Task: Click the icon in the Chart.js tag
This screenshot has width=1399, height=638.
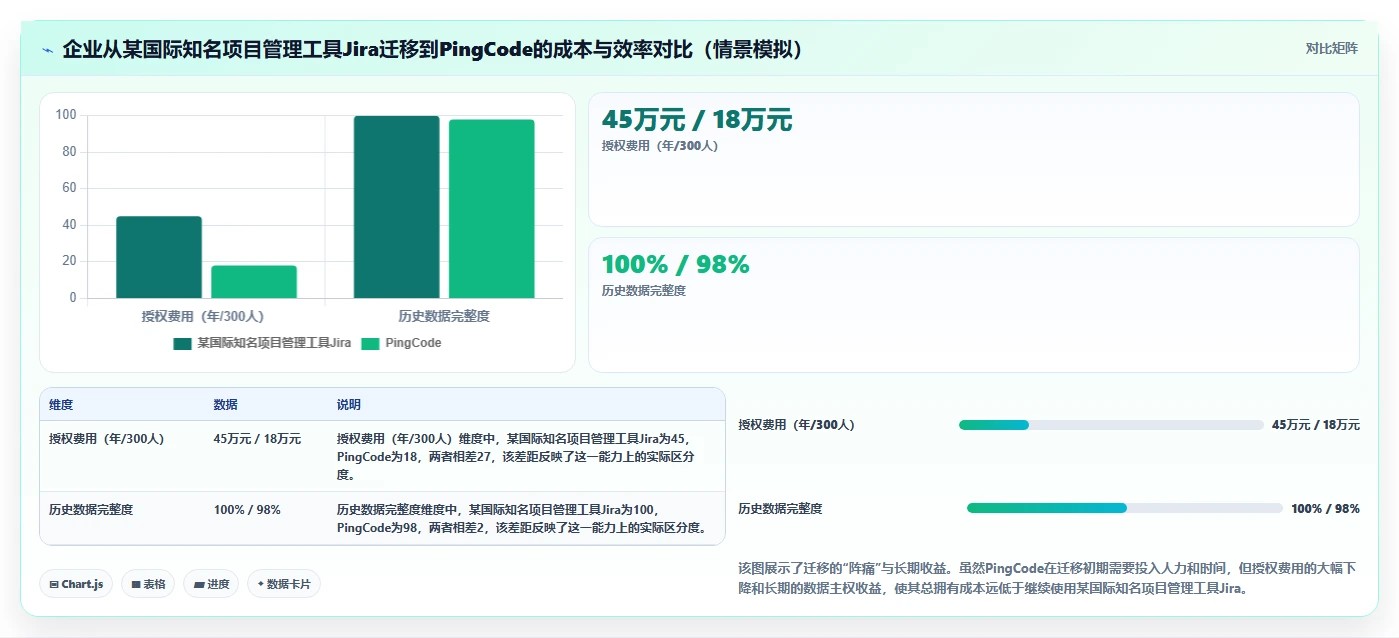Action: [54, 584]
